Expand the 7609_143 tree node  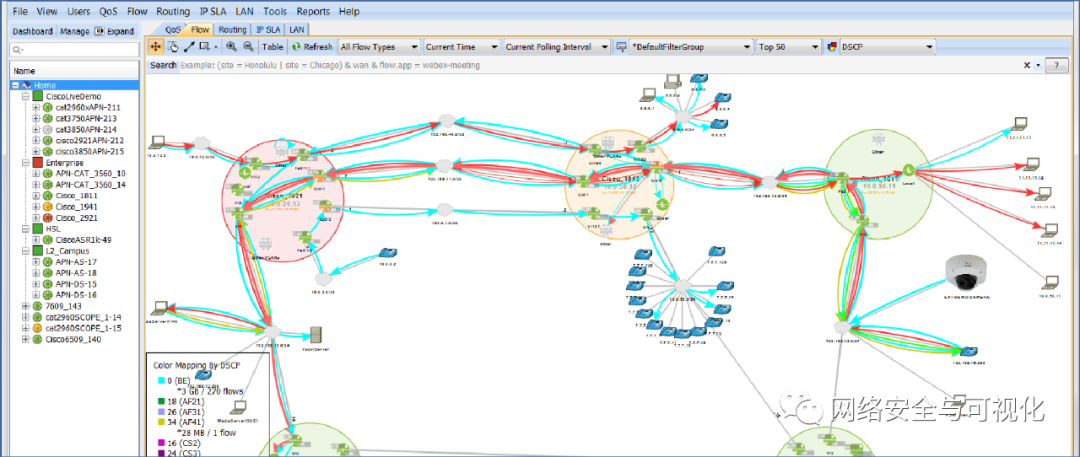pos(25,305)
